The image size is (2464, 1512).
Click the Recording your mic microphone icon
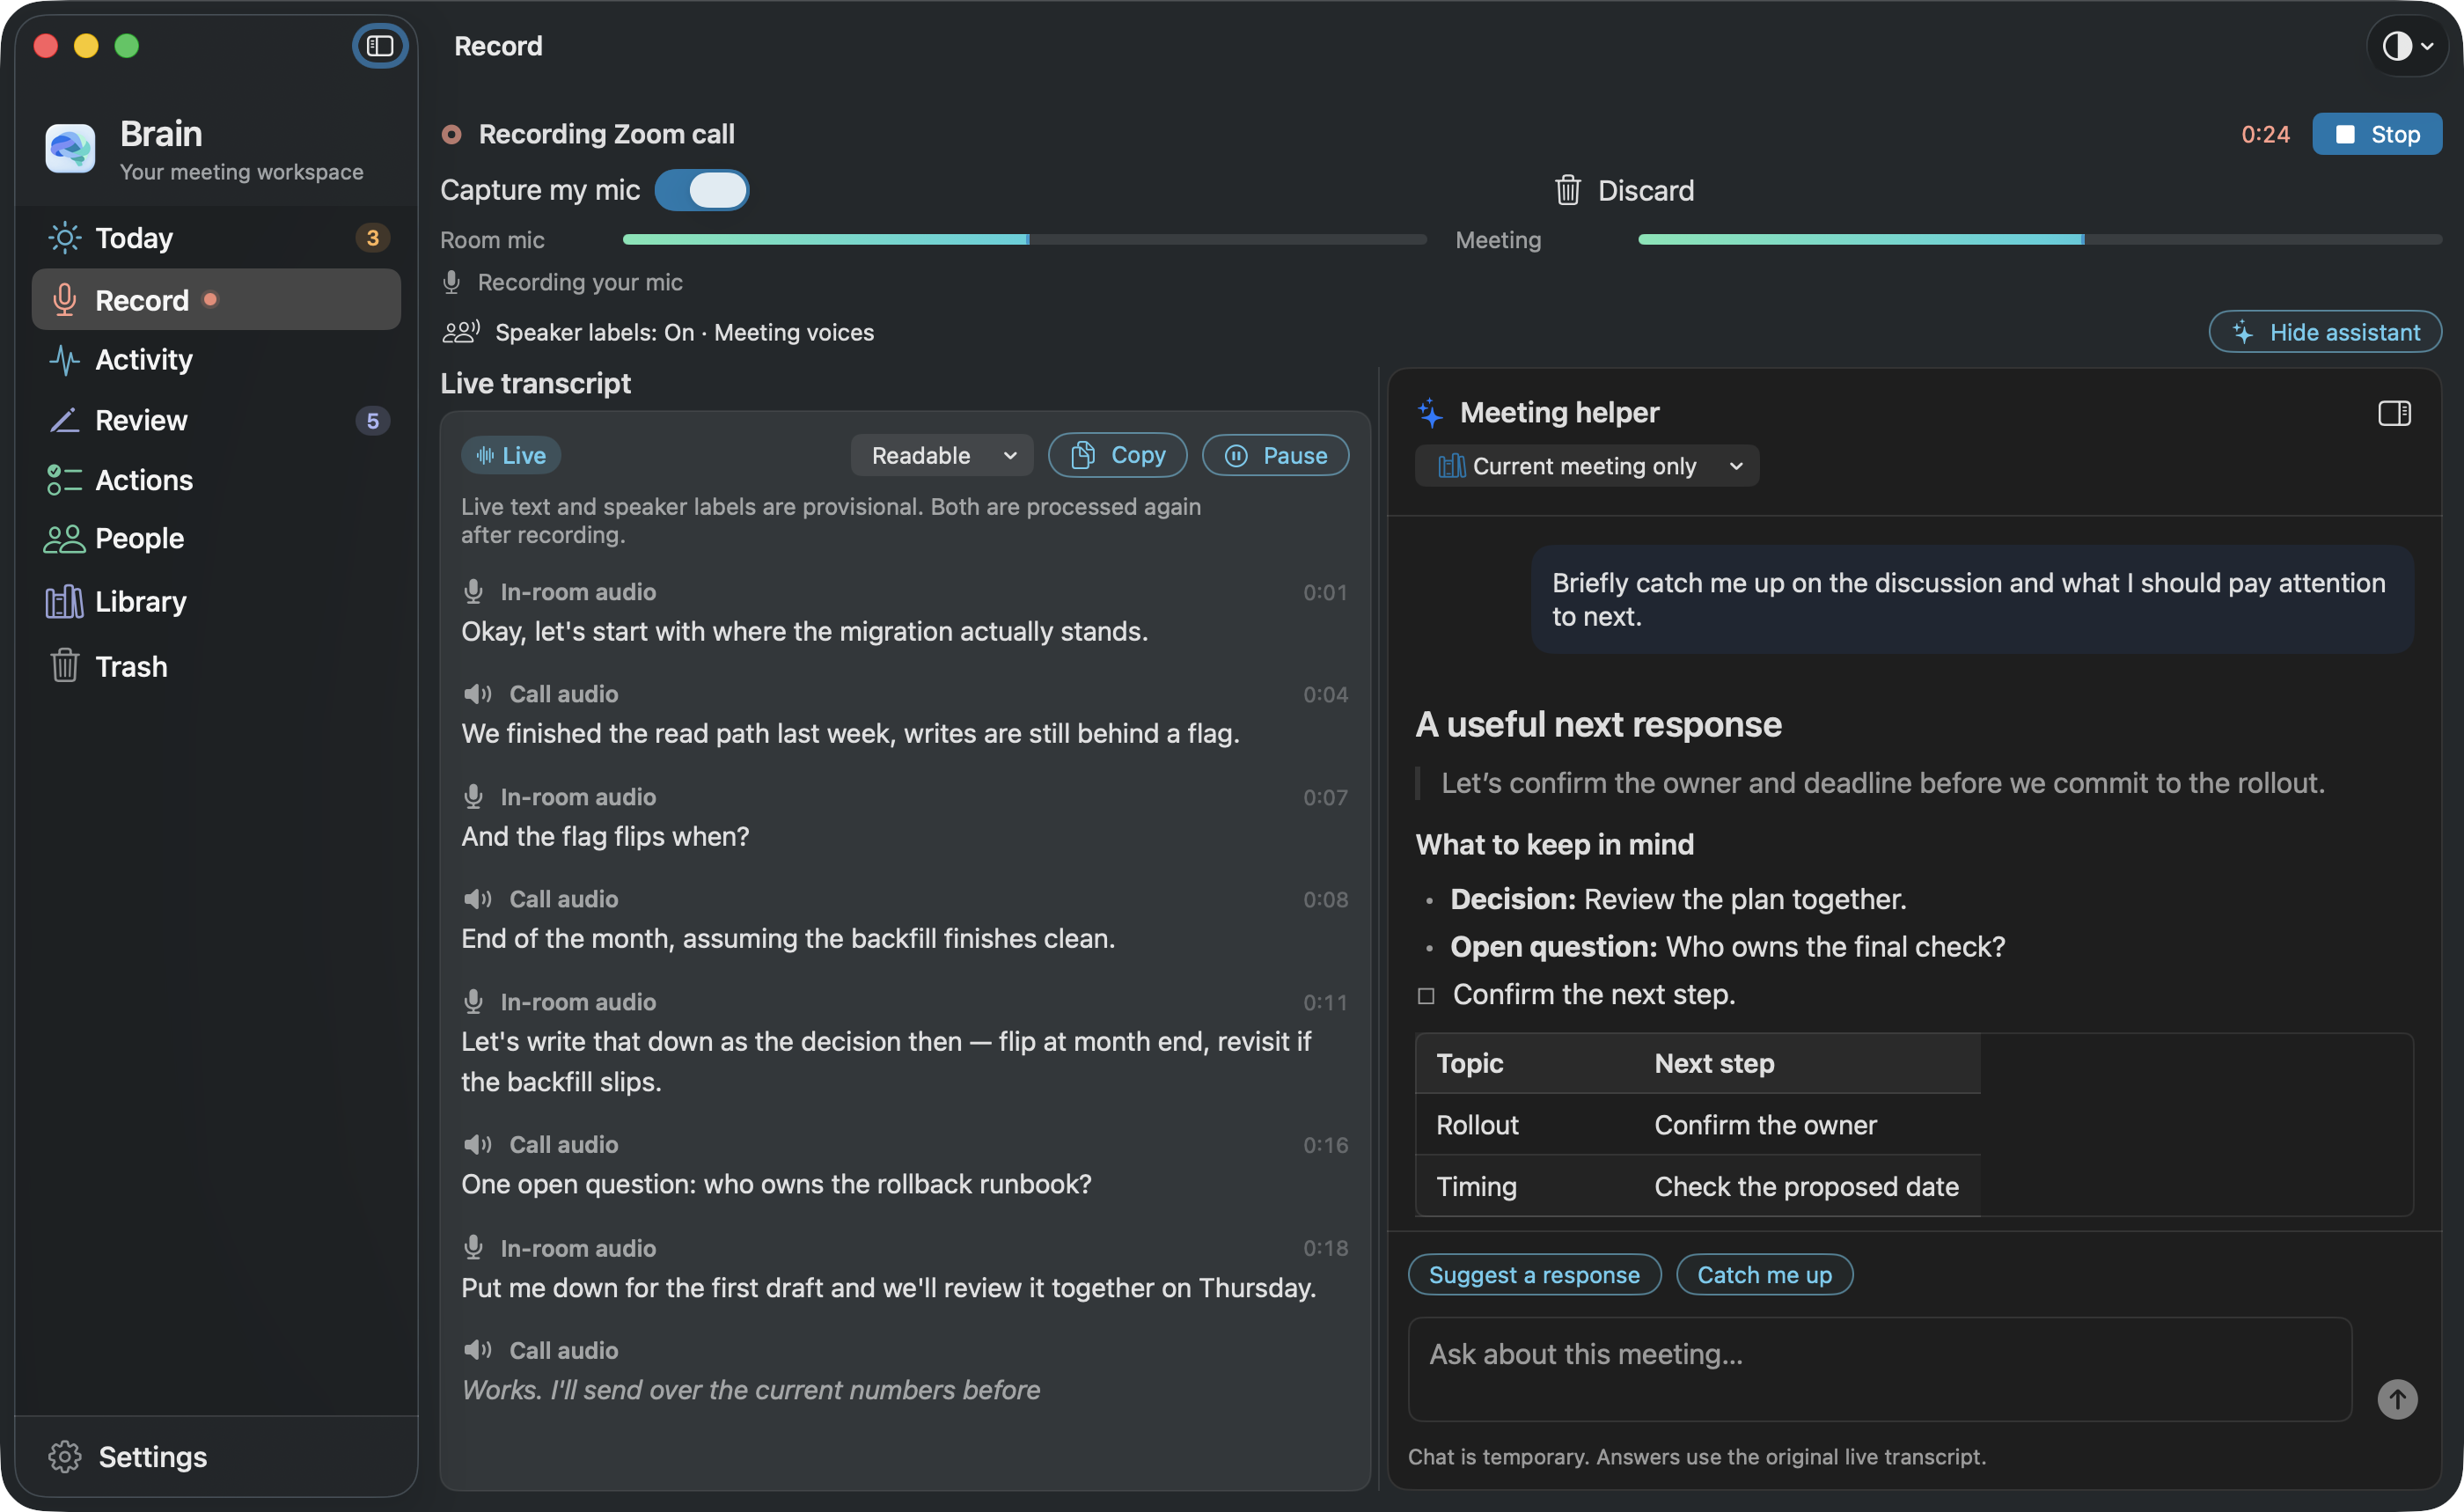coord(451,282)
